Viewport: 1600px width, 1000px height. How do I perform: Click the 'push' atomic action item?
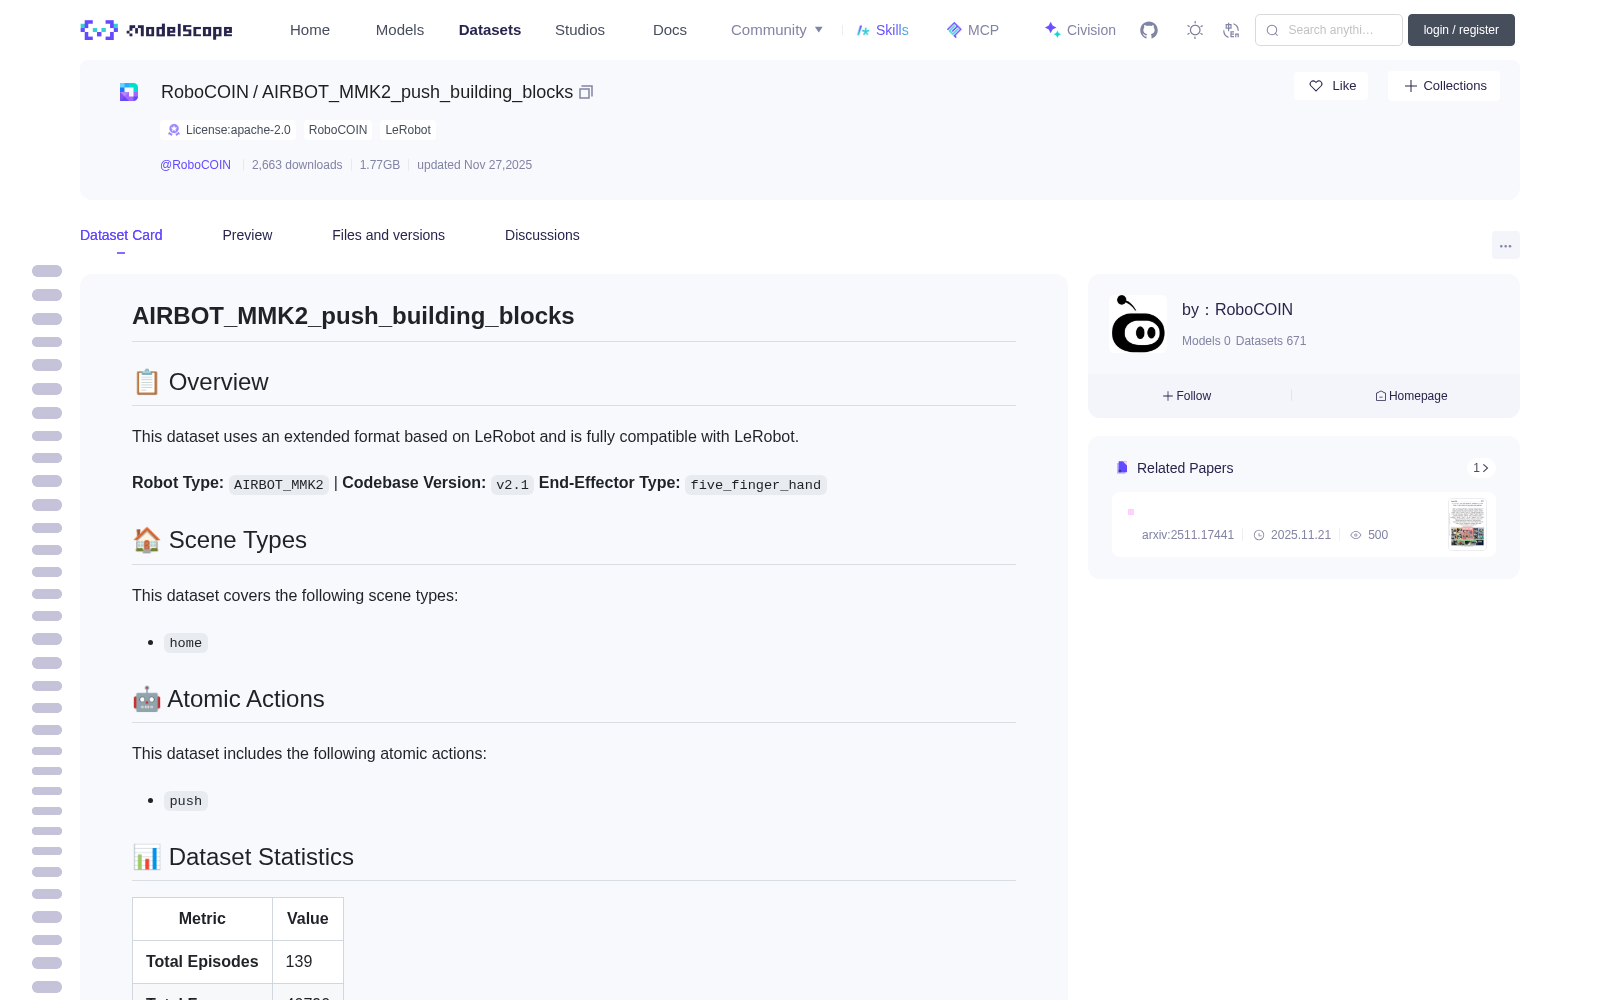186,801
